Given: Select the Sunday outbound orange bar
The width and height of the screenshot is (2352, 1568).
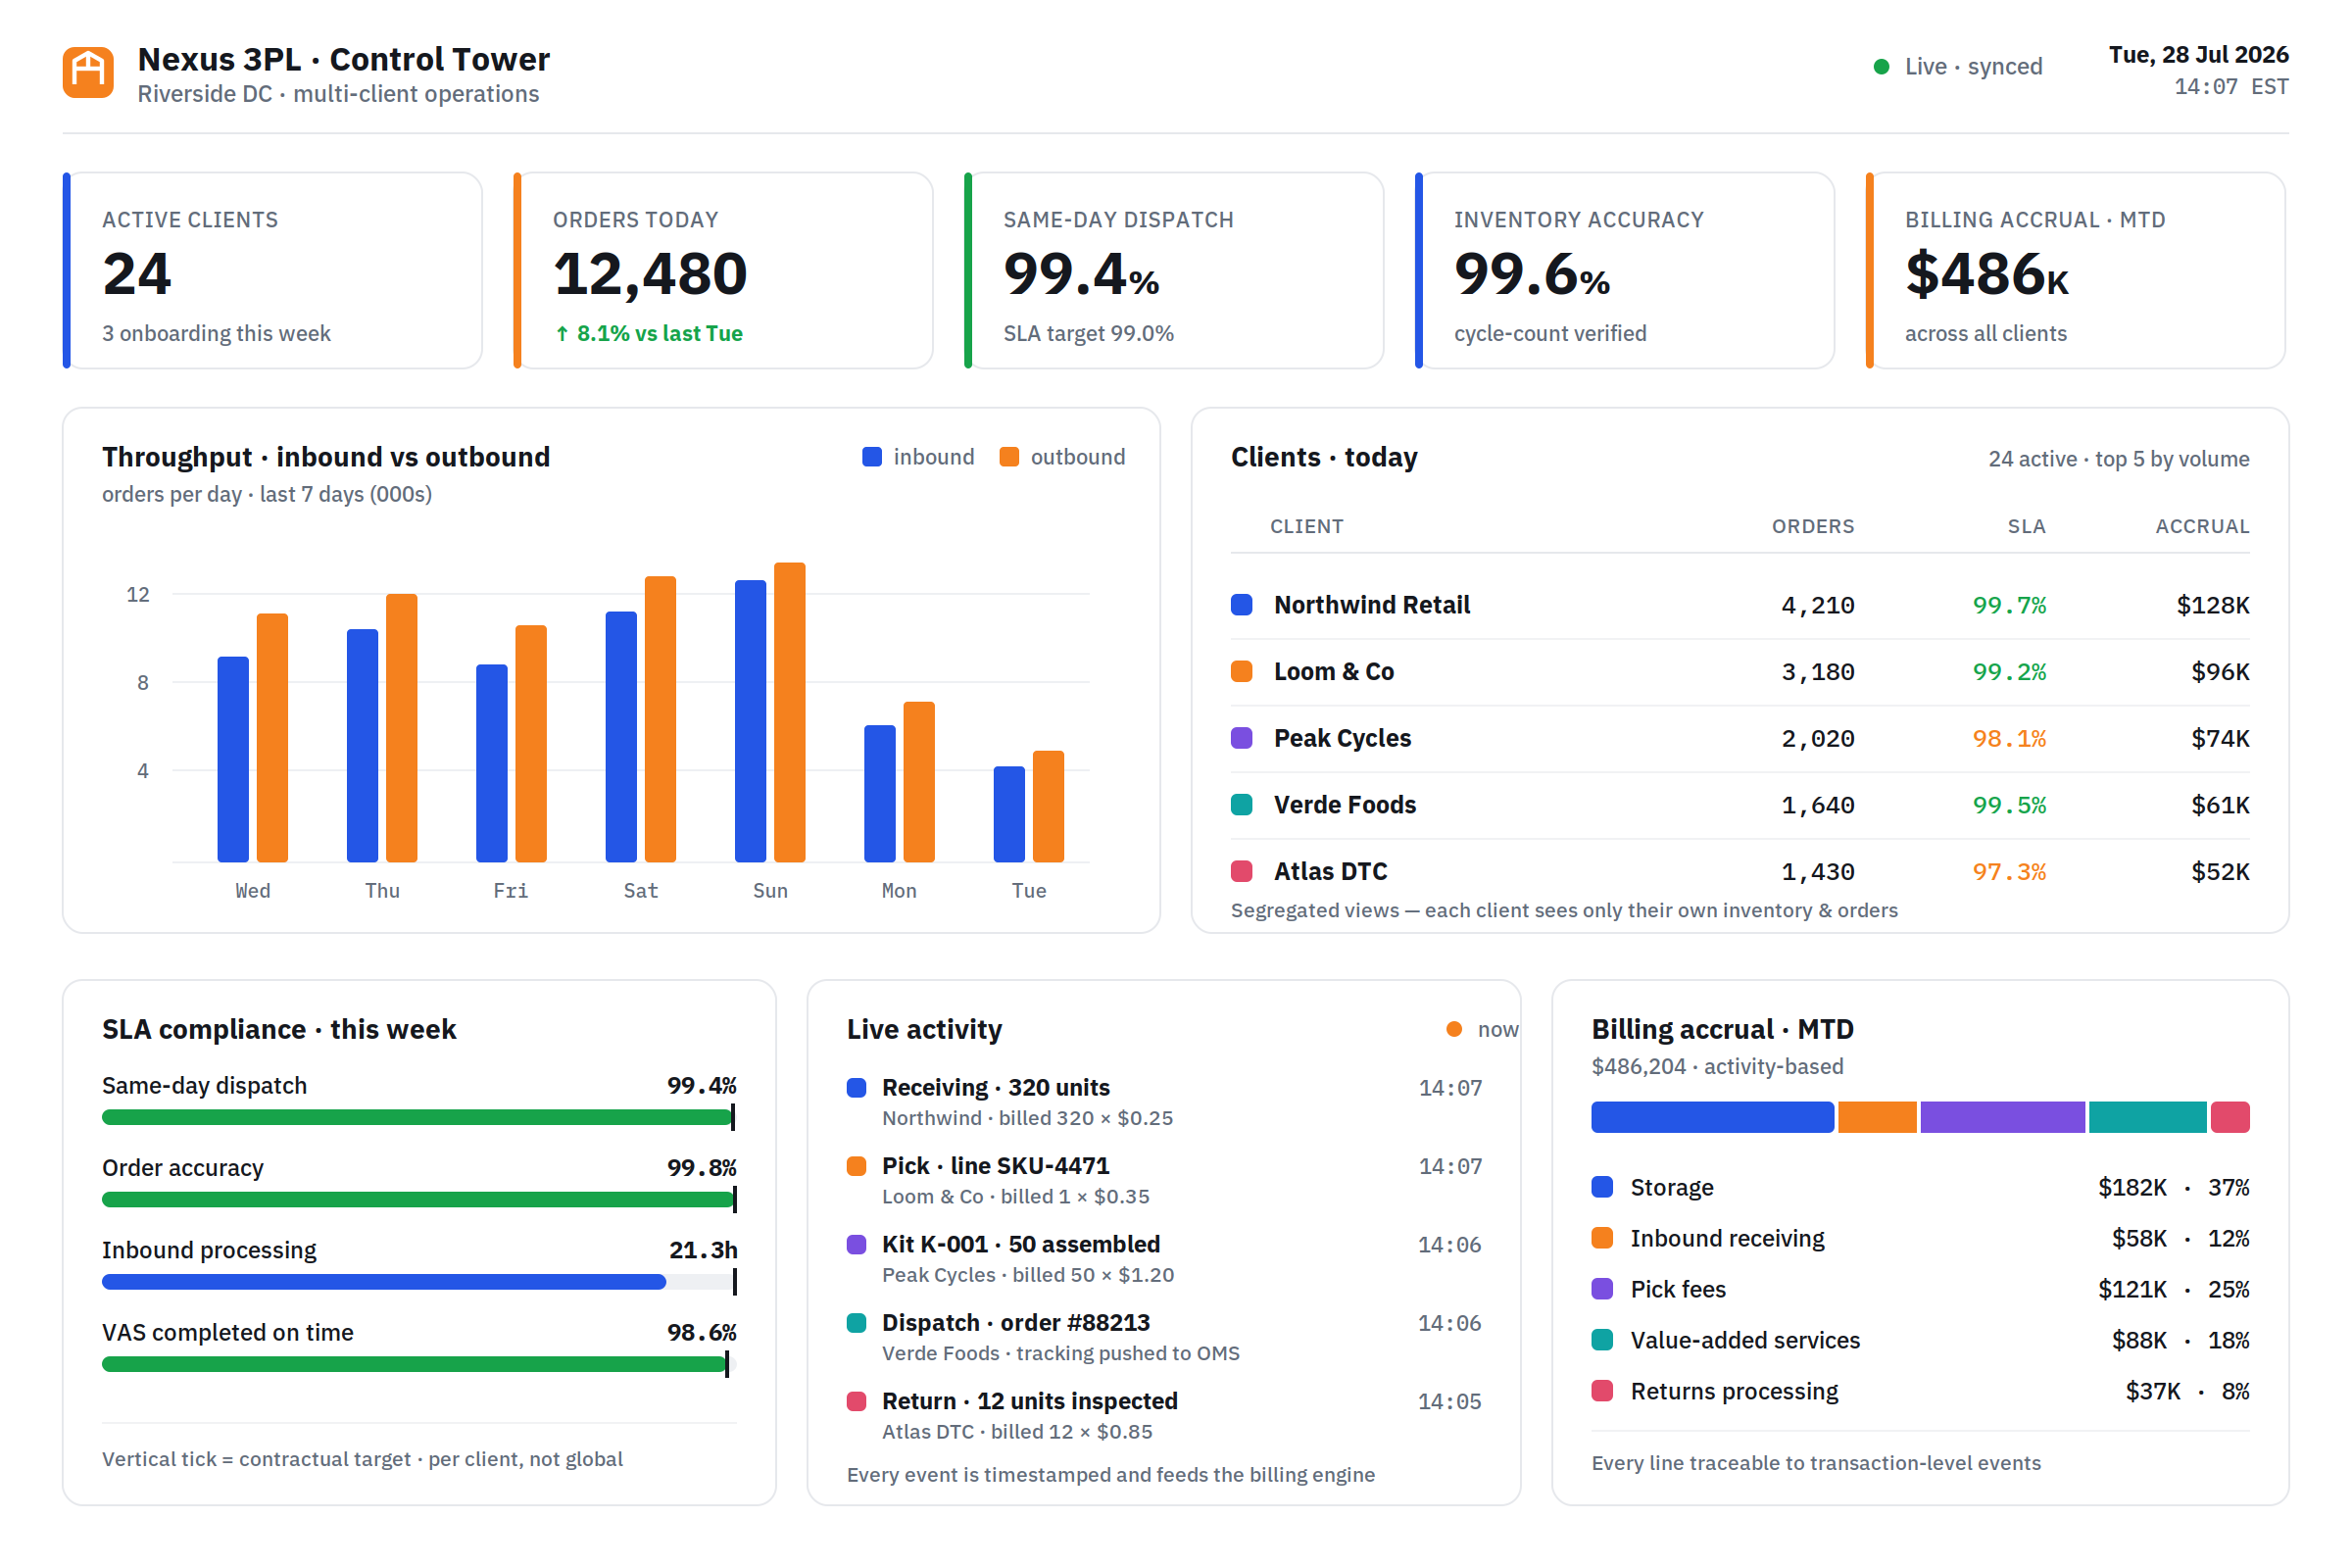Looking at the screenshot, I should (790, 713).
